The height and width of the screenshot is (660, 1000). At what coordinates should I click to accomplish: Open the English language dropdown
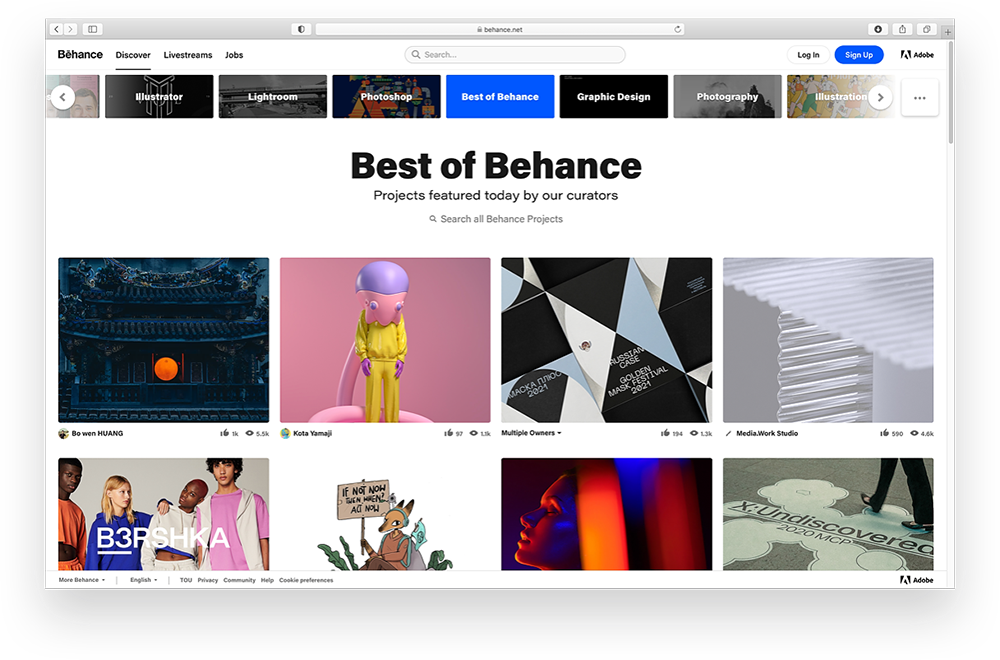pyautogui.click(x=143, y=580)
